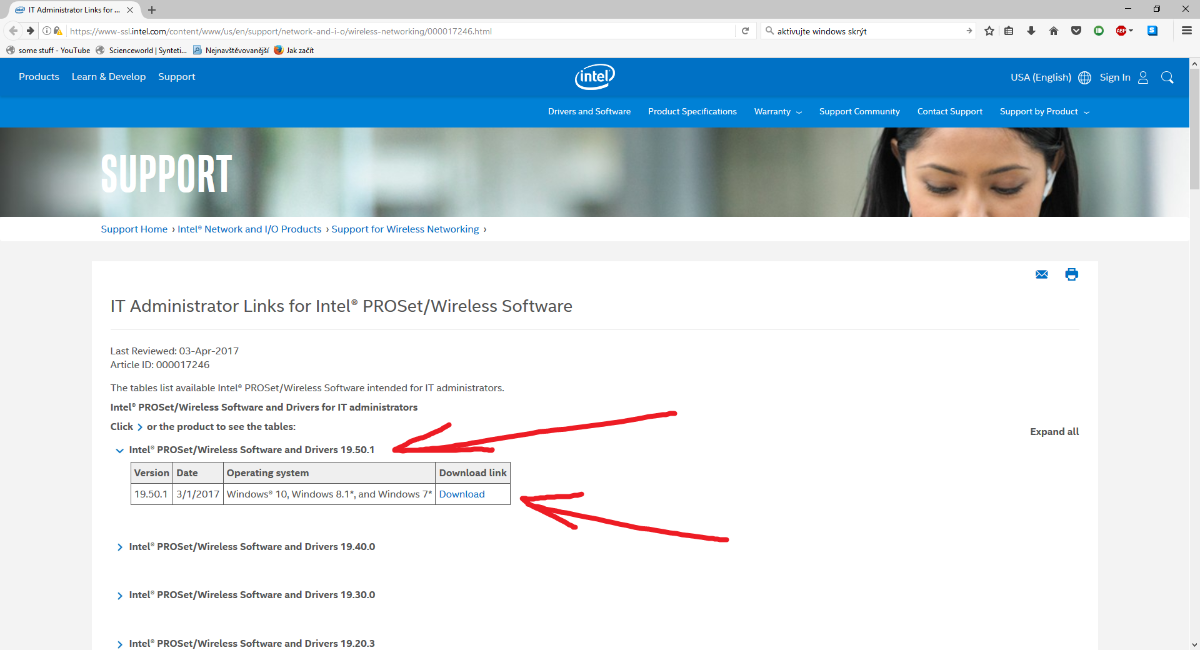Click the email article envelope icon

tap(1041, 275)
